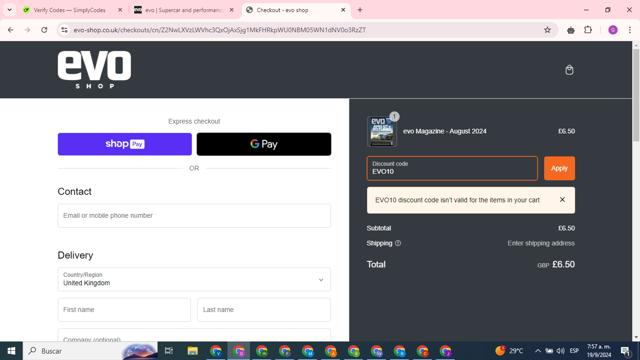Close the evo Supercar and performance tab
Image resolution: width=640 pixels, height=360 pixels.
pyautogui.click(x=231, y=10)
